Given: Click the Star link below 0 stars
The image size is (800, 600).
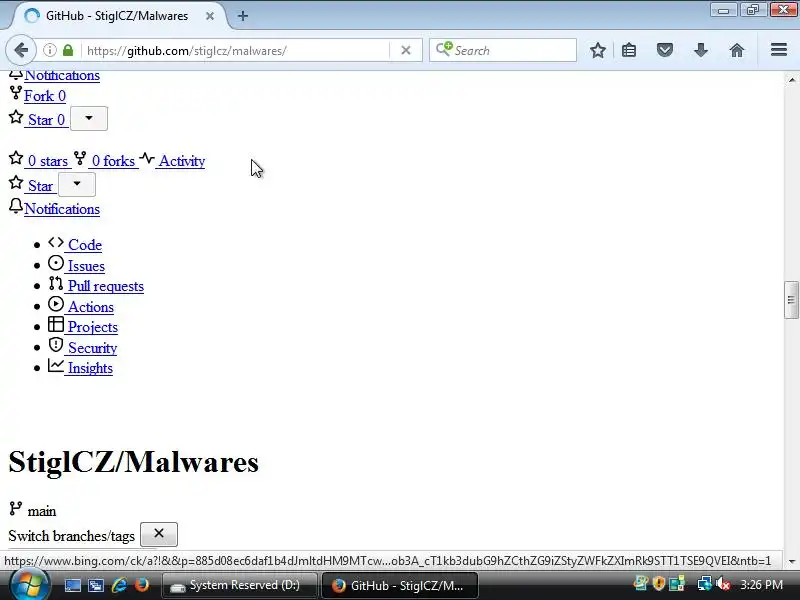Looking at the screenshot, I should click(x=40, y=186).
